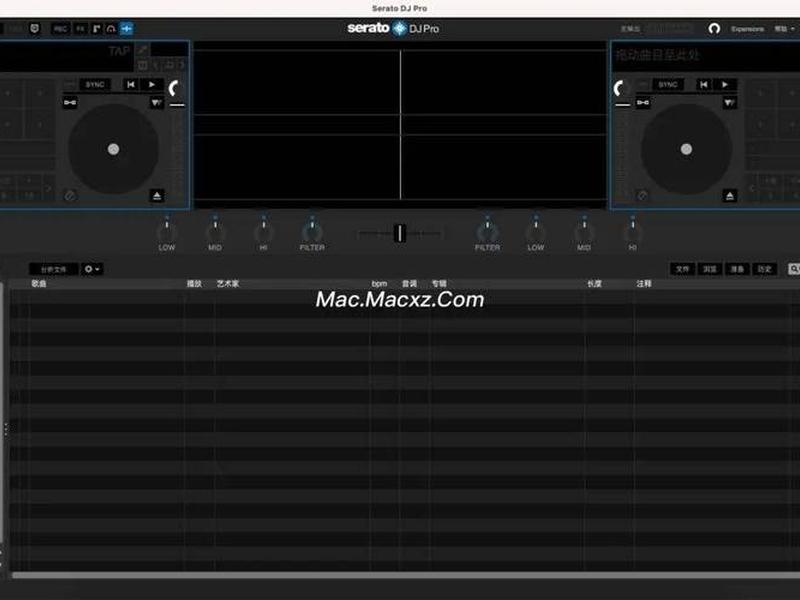This screenshot has height=600, width=800.
Task: Open the 文件 Files tab
Action: 682,269
